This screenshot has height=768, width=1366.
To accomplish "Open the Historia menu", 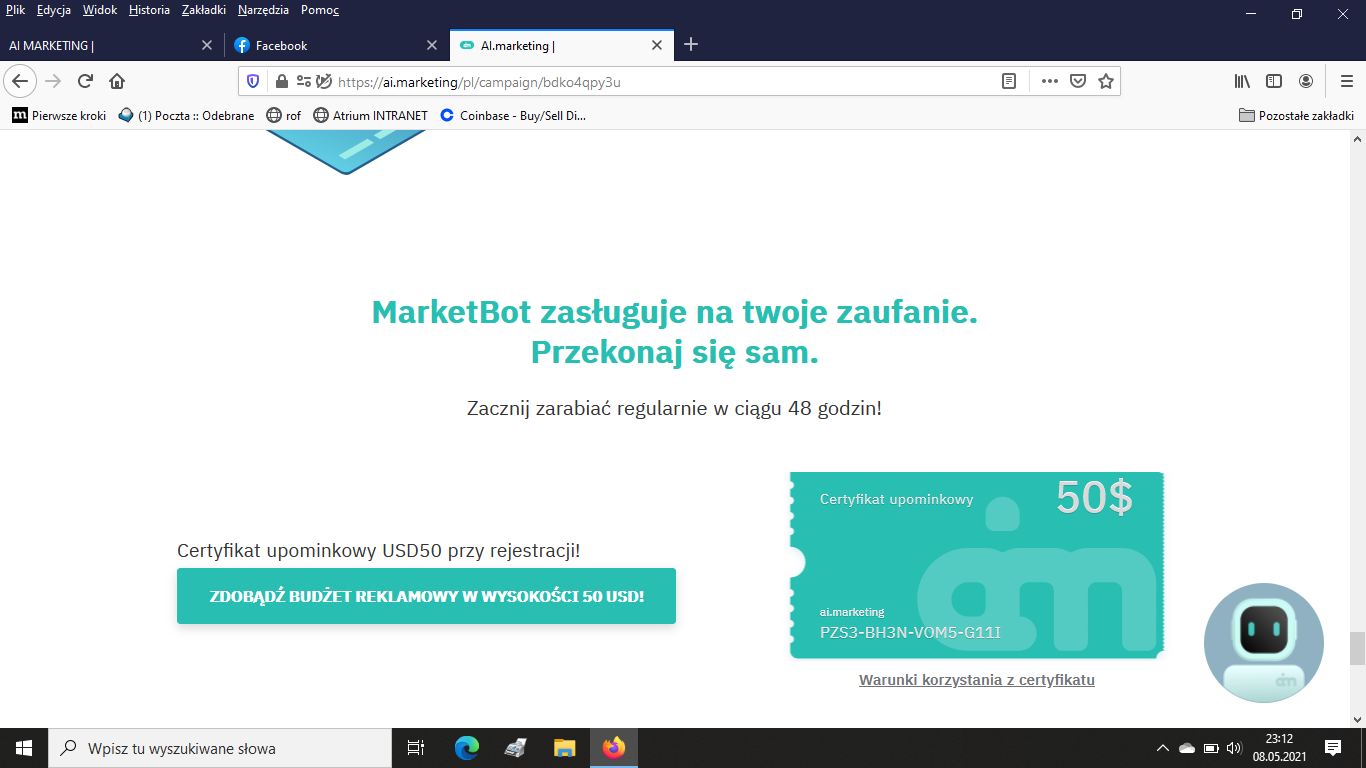I will pos(149,10).
